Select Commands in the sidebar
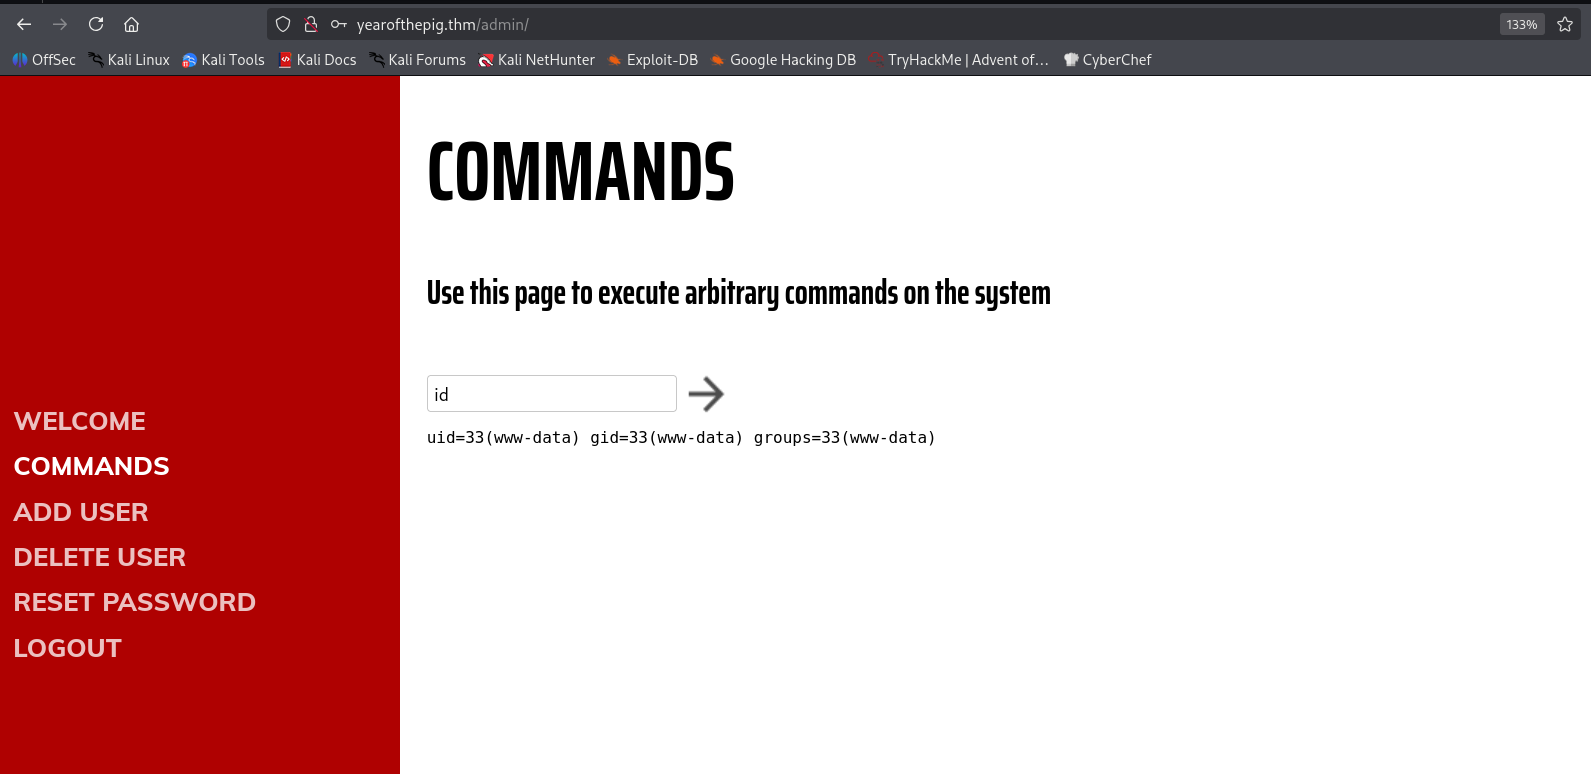Image resolution: width=1591 pixels, height=774 pixels. click(92, 466)
